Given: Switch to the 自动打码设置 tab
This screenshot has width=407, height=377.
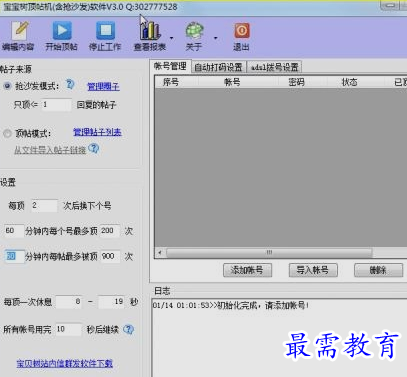Looking at the screenshot, I should point(218,67).
